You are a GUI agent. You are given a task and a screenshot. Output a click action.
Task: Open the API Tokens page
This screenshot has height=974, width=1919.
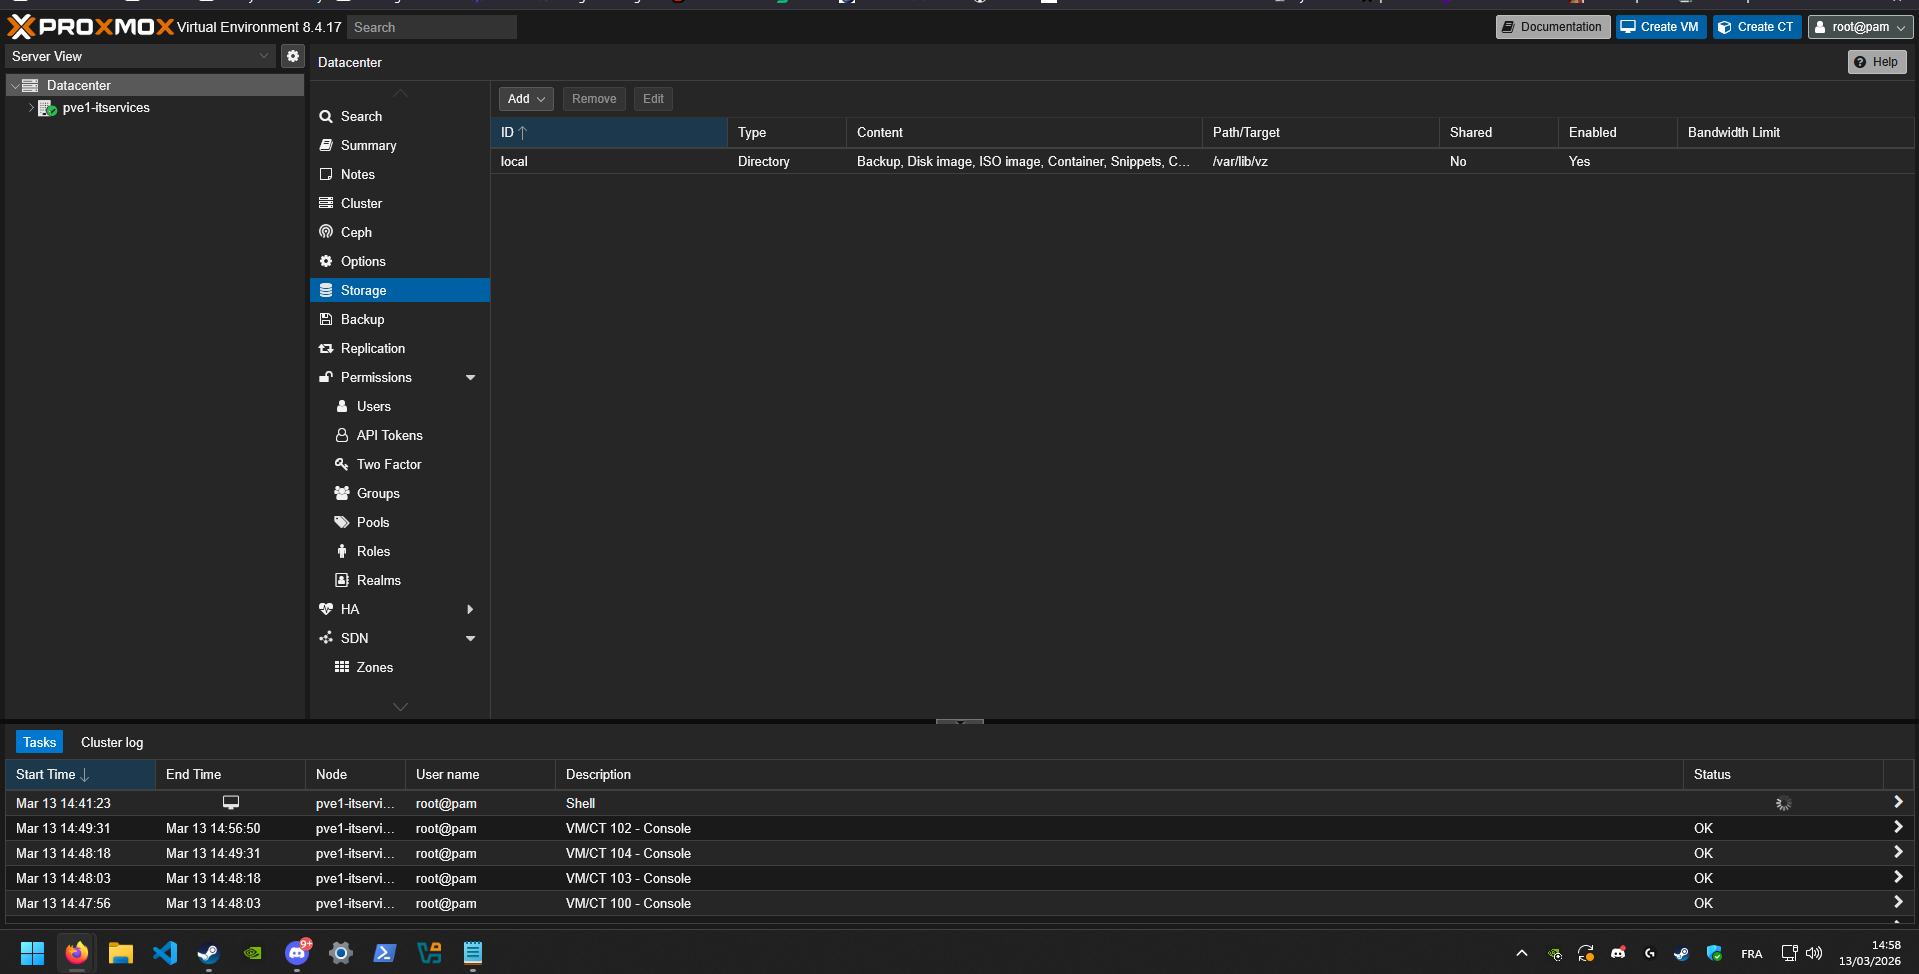389,435
